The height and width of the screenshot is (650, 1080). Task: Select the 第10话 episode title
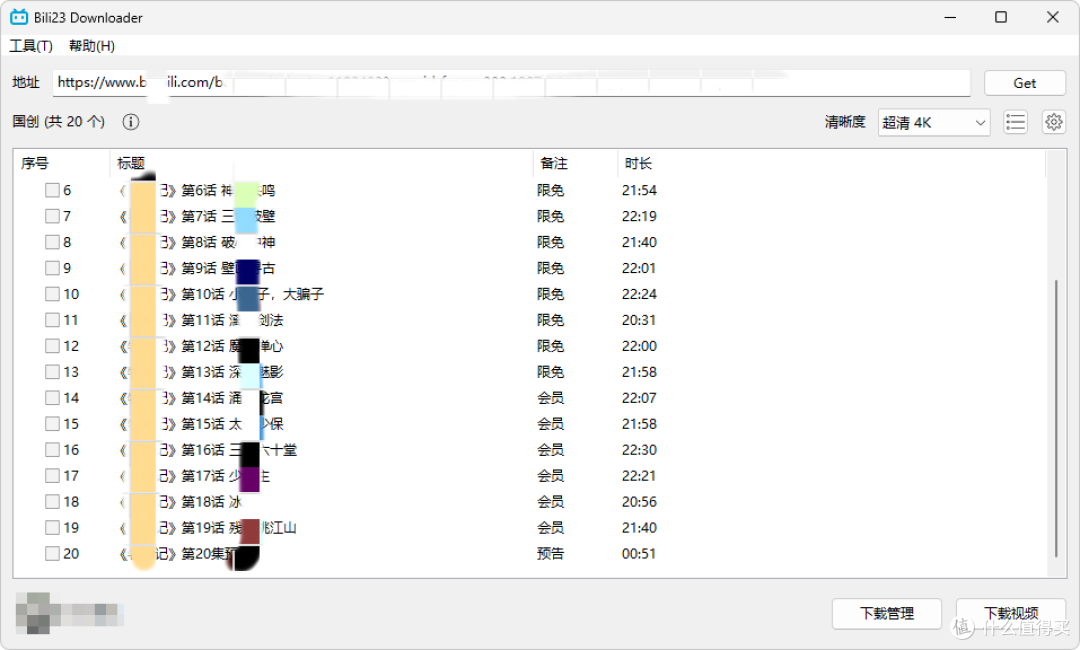[222, 294]
